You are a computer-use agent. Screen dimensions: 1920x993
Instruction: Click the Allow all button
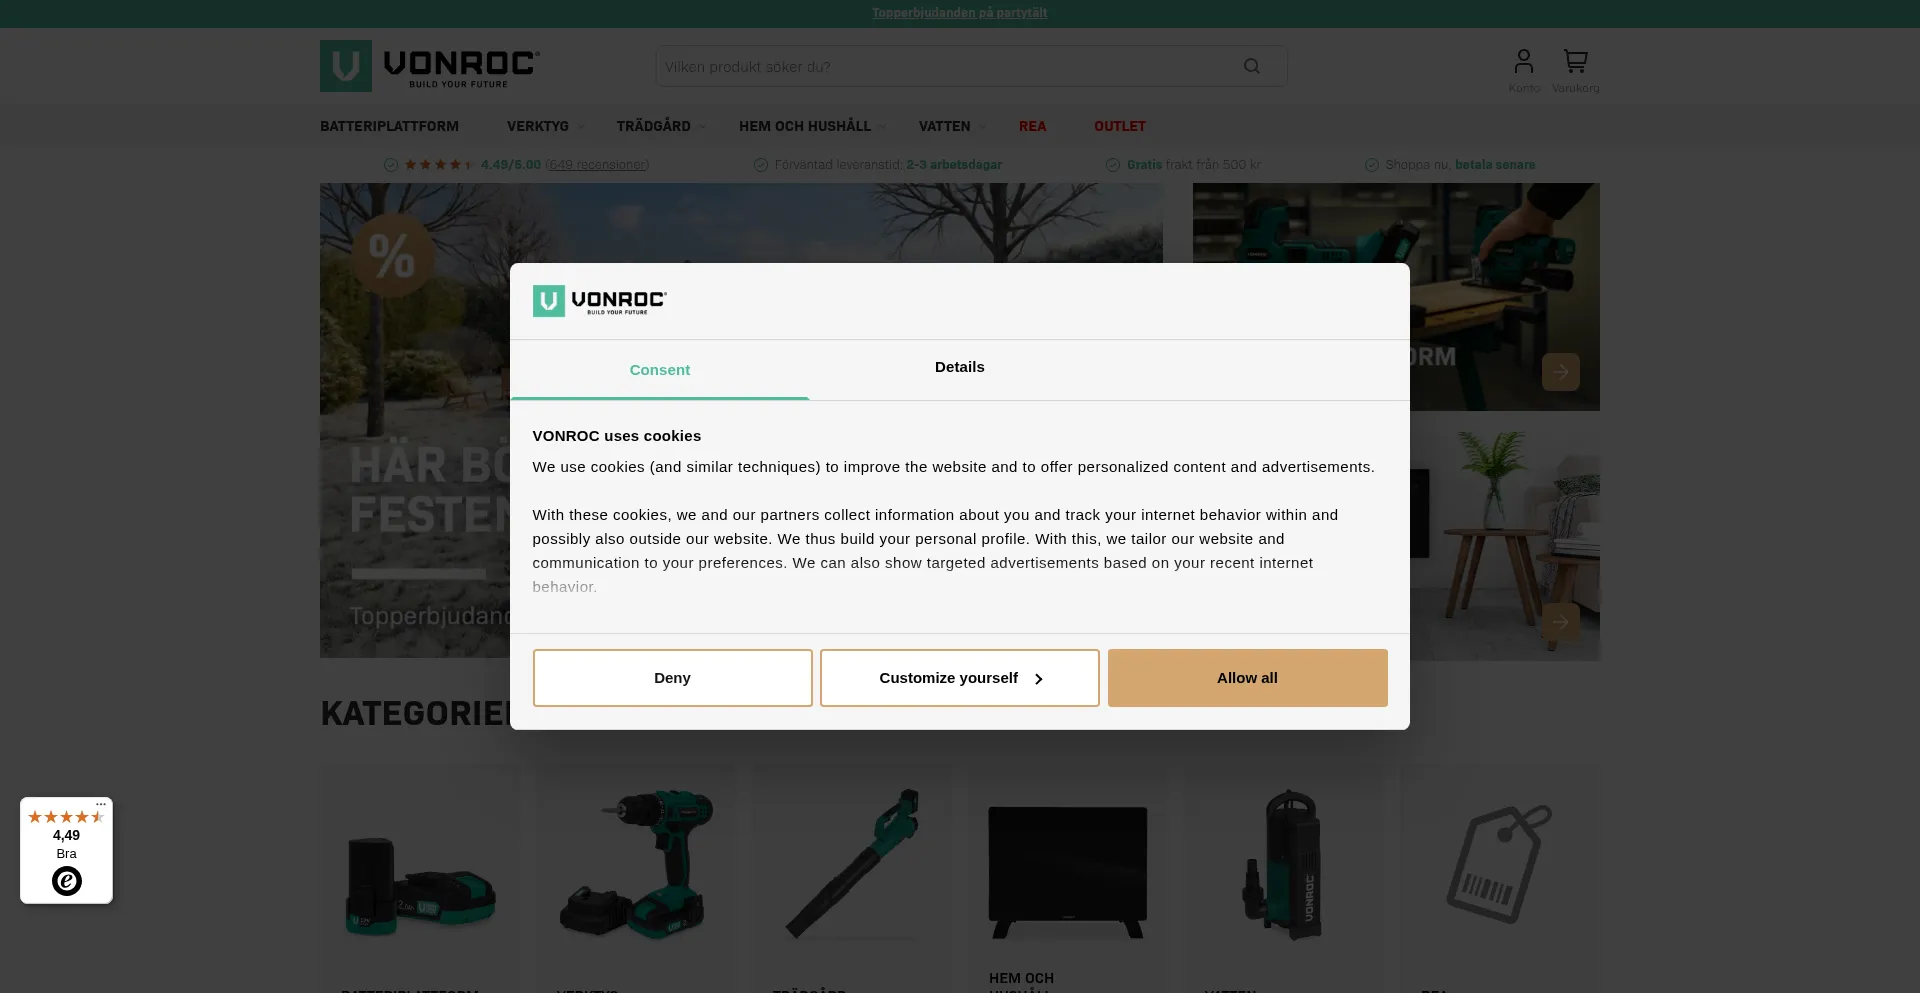1247,678
